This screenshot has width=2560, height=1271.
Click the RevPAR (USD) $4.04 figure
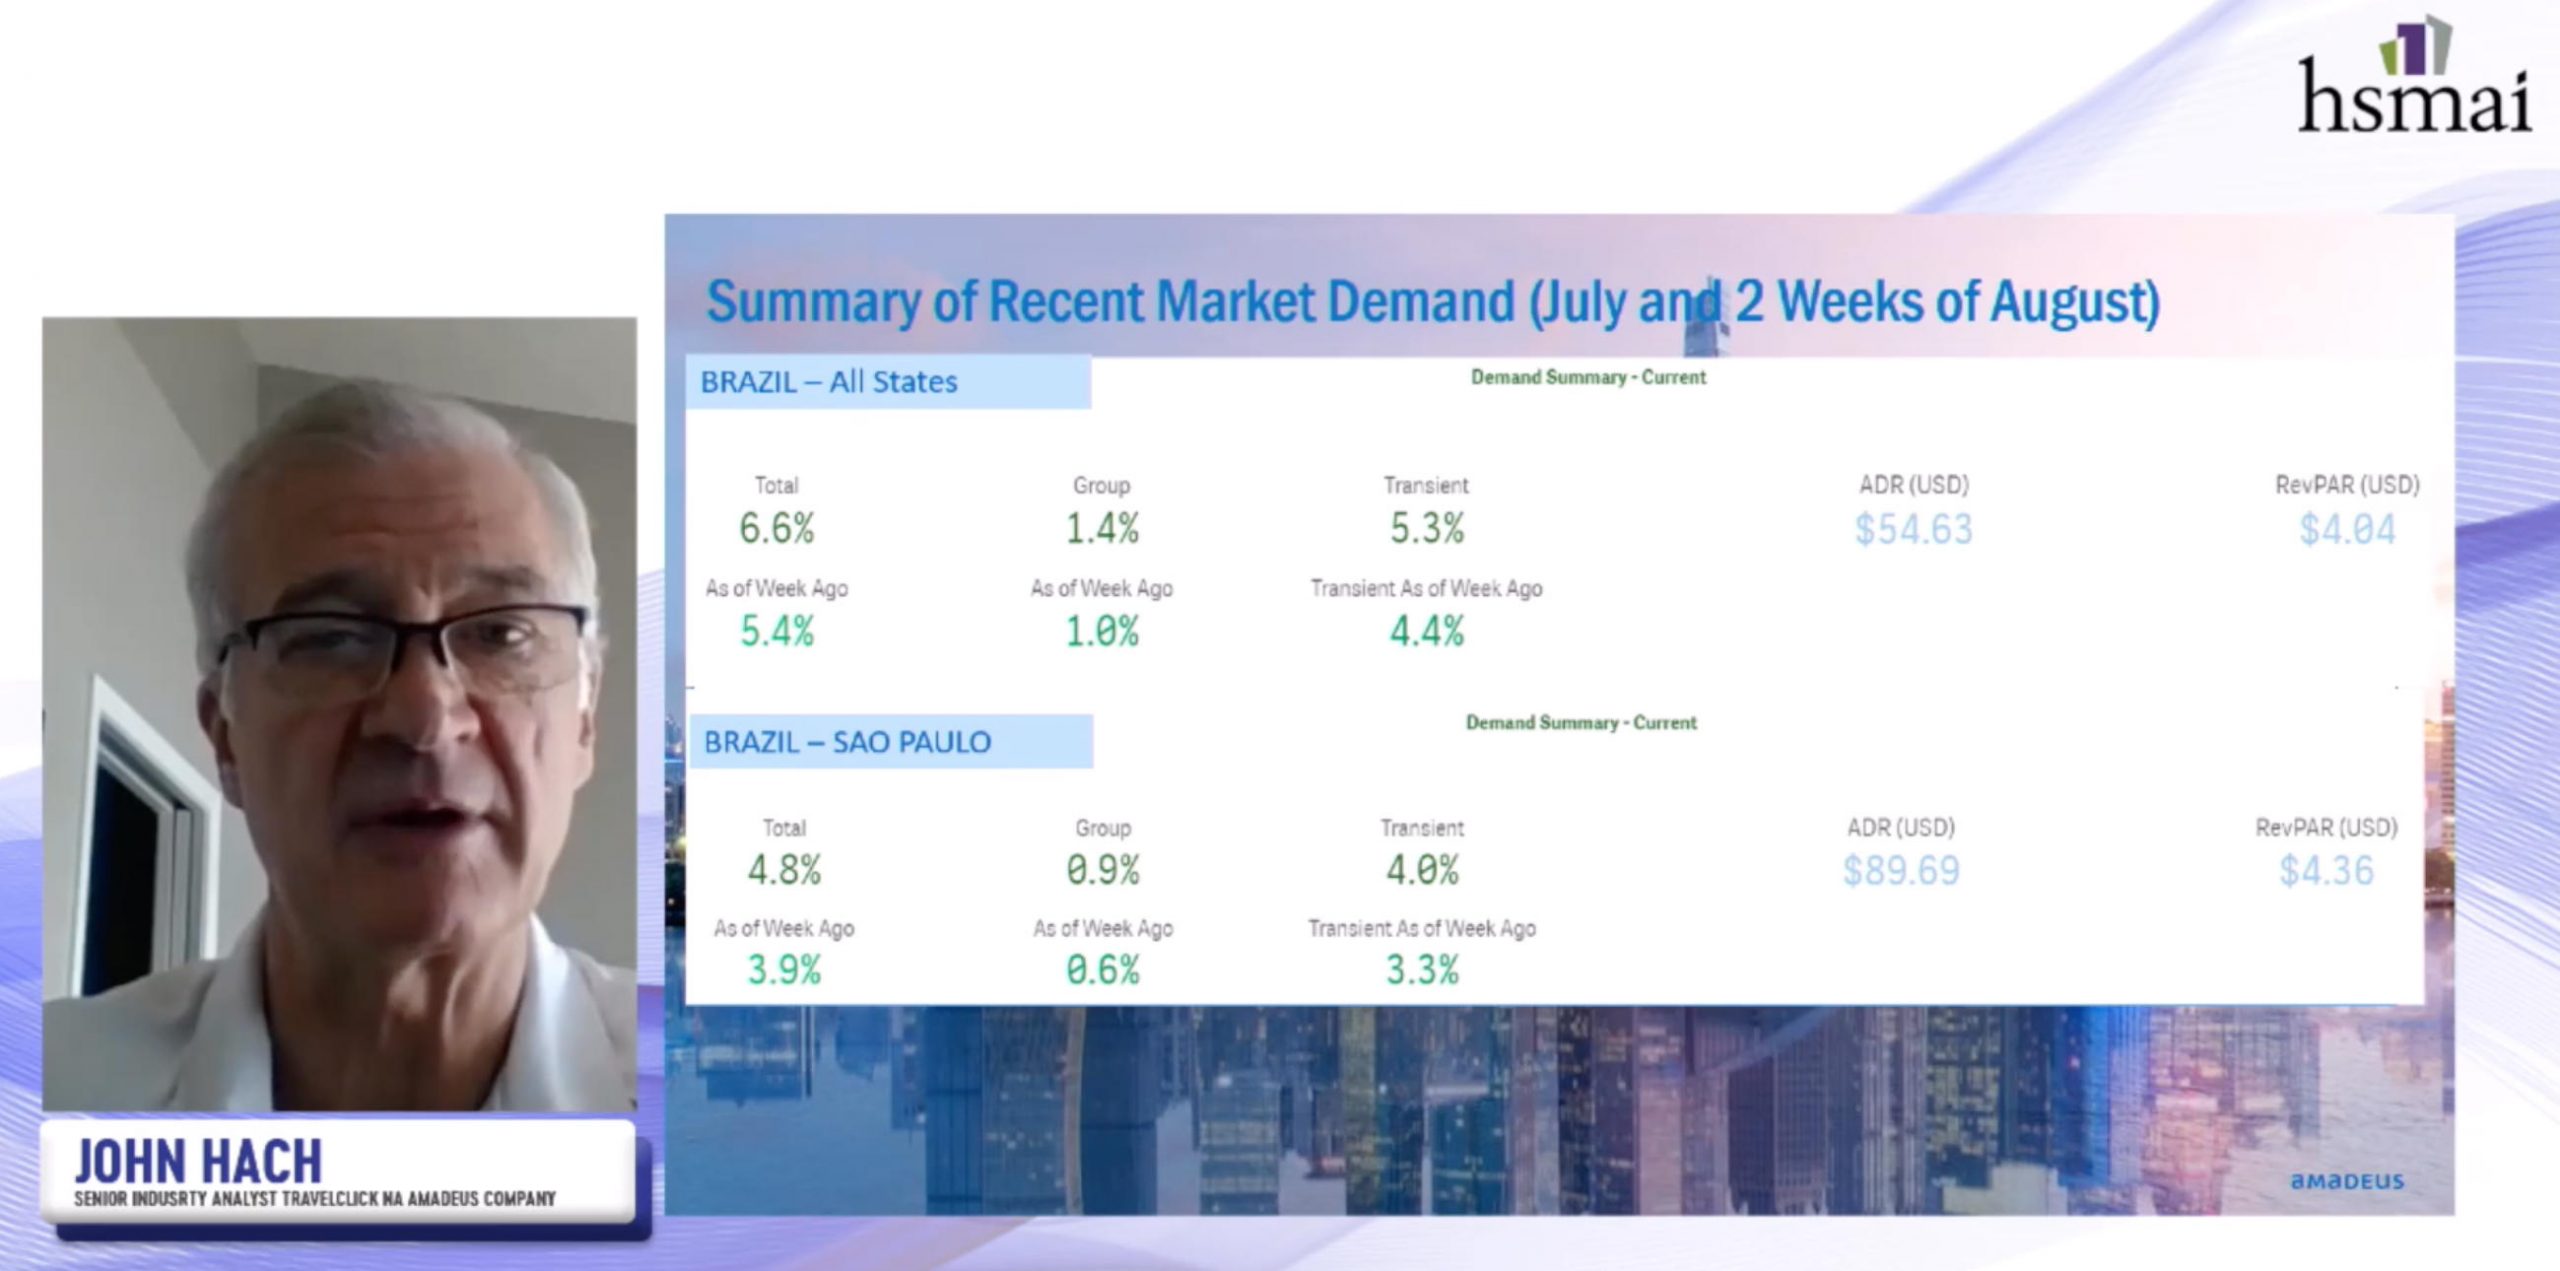tap(2347, 529)
